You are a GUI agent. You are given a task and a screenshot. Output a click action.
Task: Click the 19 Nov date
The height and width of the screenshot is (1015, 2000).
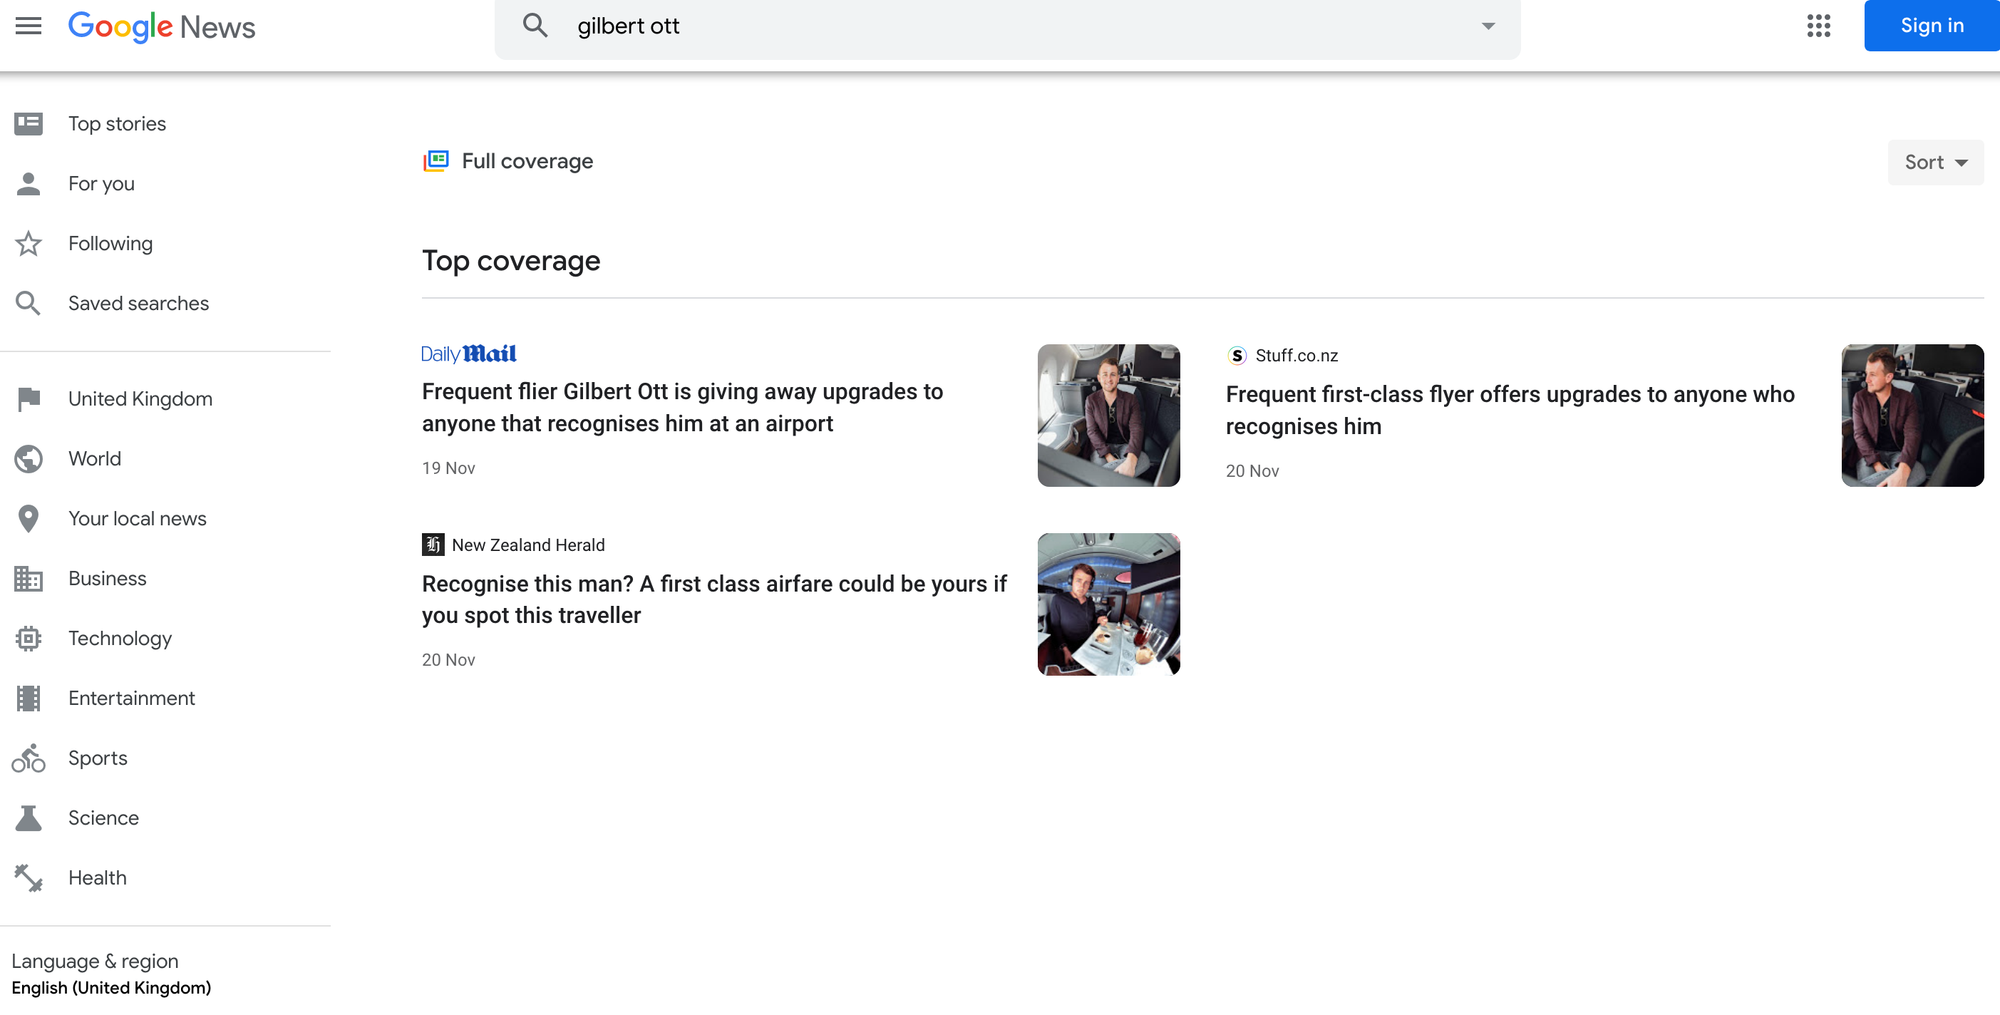[x=448, y=468]
